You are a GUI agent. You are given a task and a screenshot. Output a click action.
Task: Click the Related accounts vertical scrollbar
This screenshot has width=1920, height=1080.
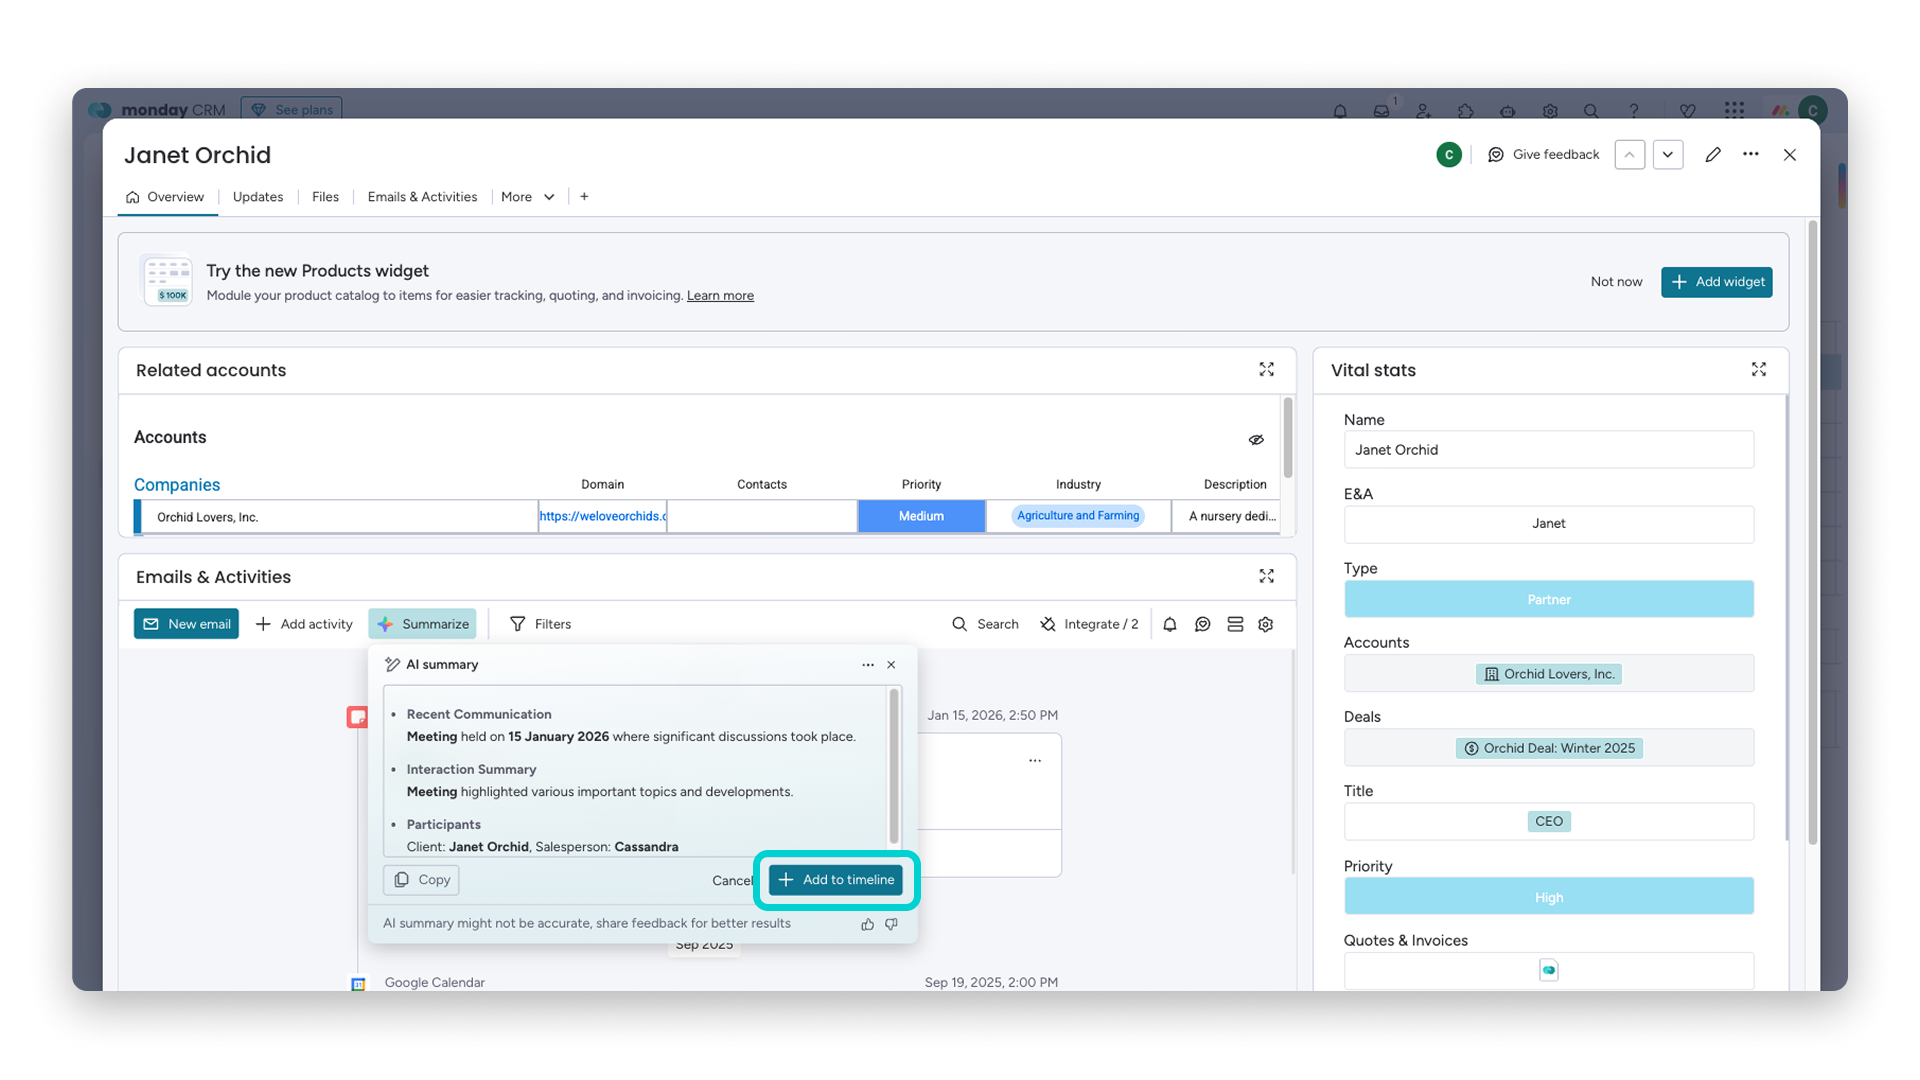coord(1288,438)
